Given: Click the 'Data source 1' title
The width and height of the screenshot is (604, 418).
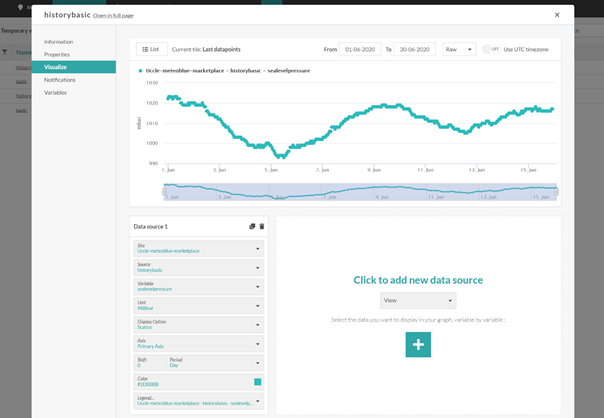Looking at the screenshot, I should coord(151,227).
